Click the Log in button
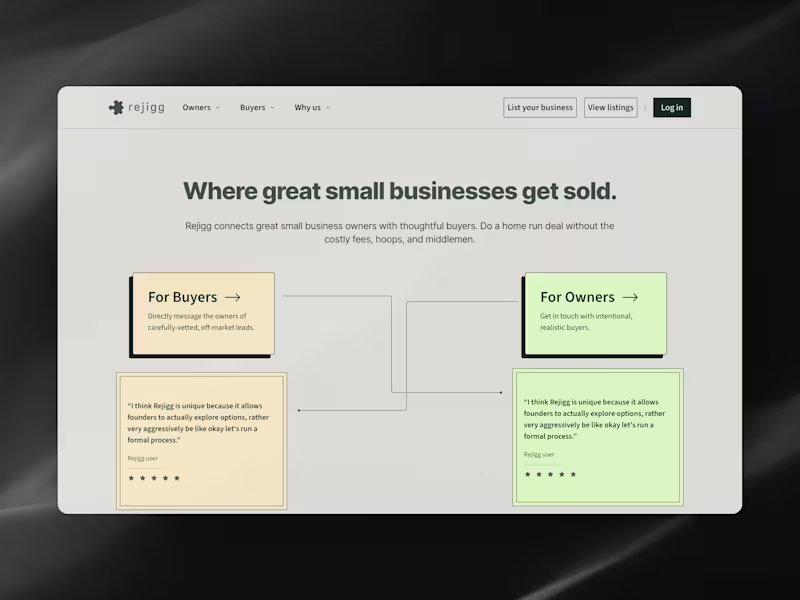 pos(672,108)
